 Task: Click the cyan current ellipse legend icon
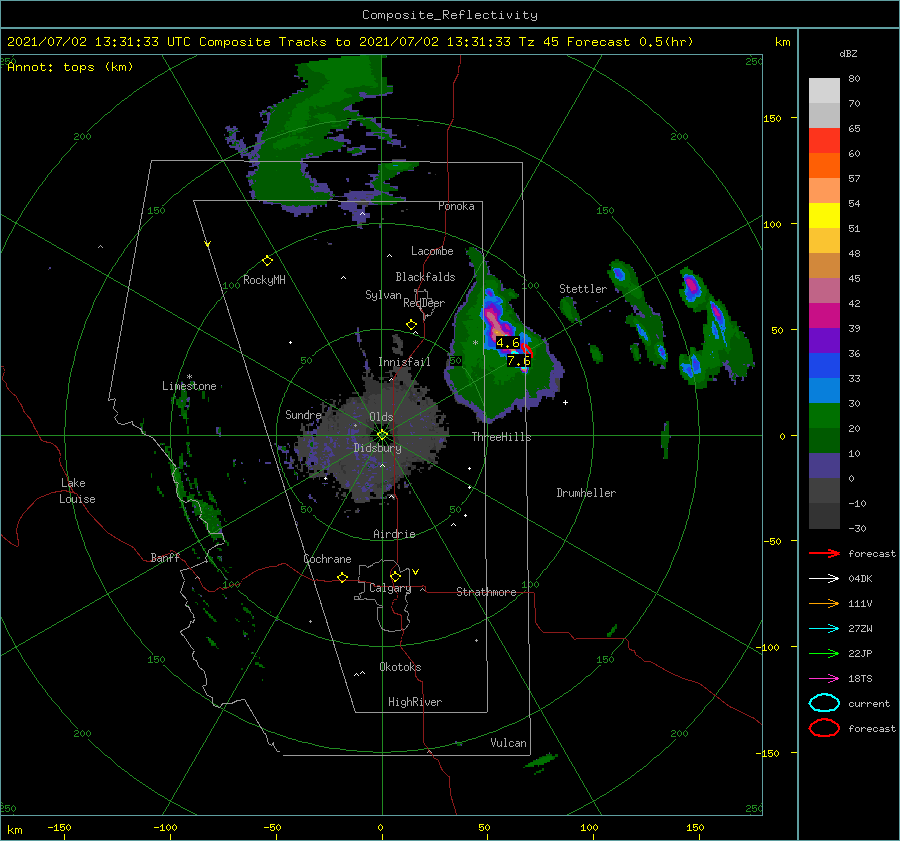pos(824,703)
